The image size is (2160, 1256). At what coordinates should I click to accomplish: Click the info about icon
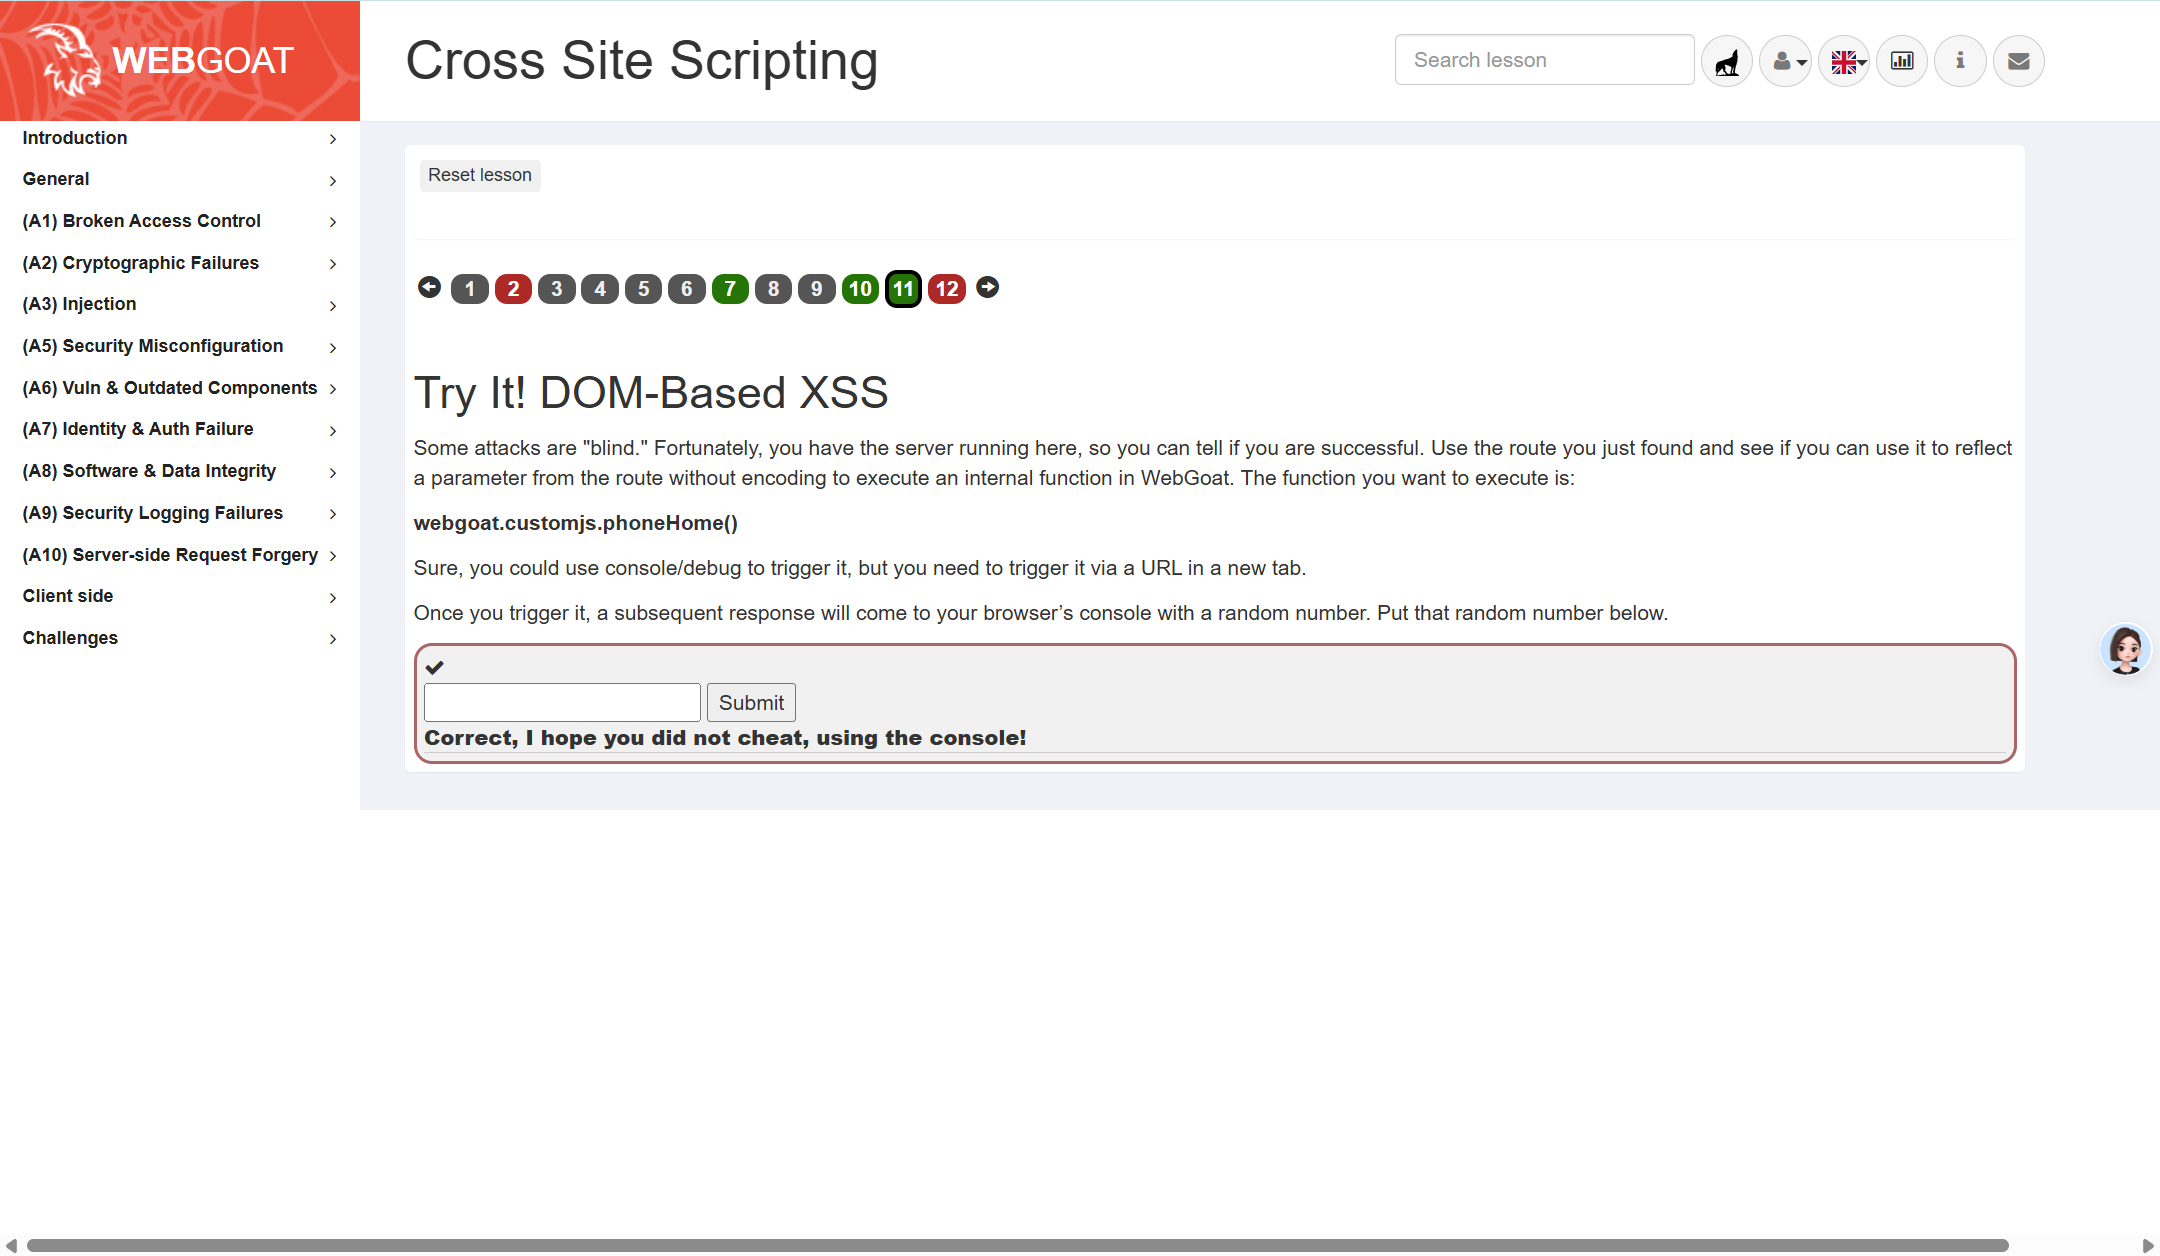(1960, 62)
